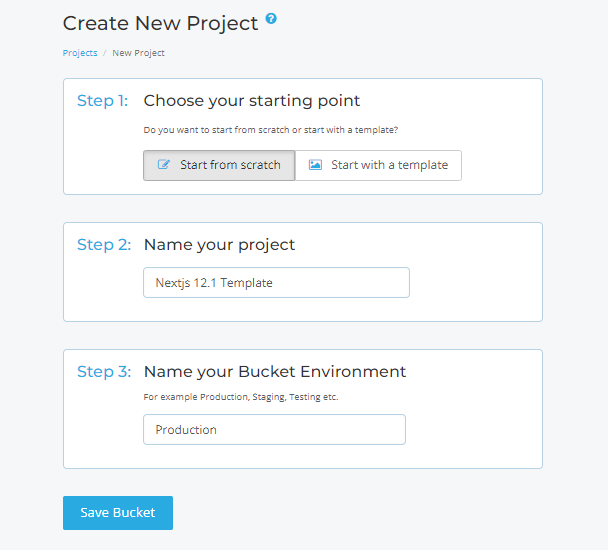The image size is (608, 550).
Task: Select the Start from scratch option
Action: coord(219,165)
